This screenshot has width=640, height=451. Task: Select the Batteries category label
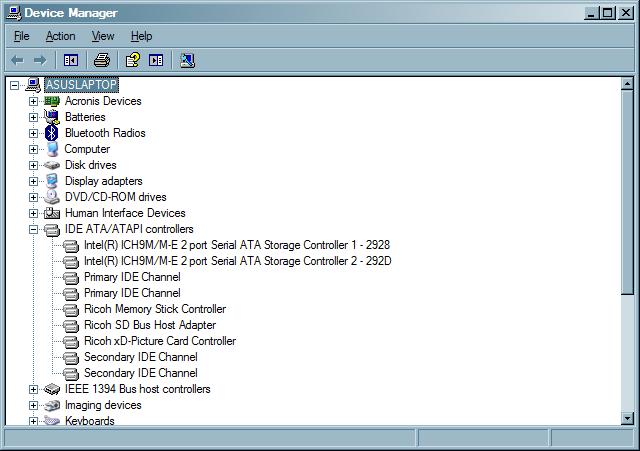[85, 117]
